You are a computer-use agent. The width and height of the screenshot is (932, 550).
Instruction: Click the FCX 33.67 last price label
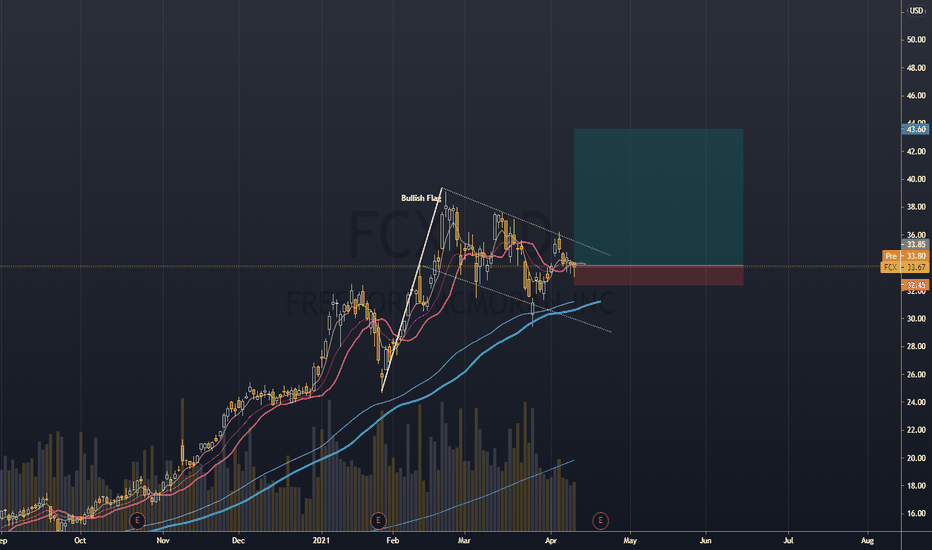tap(904, 268)
